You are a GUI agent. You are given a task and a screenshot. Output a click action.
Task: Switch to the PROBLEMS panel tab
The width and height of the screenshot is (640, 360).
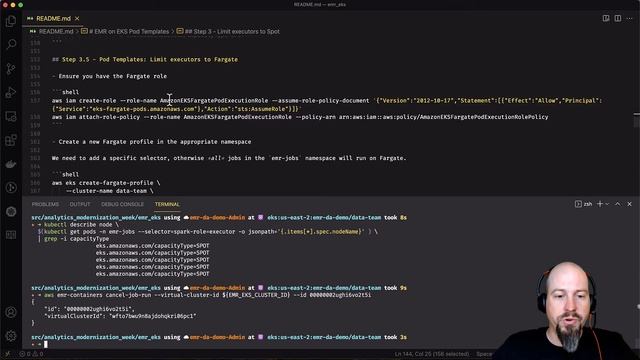[45, 204]
